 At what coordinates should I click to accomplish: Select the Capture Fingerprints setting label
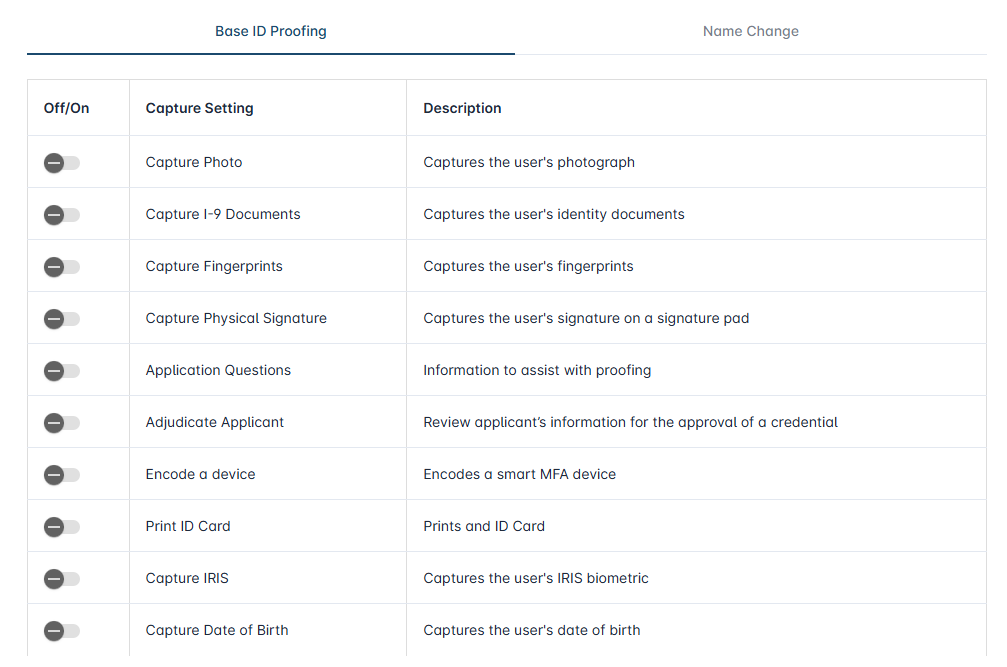coord(214,266)
